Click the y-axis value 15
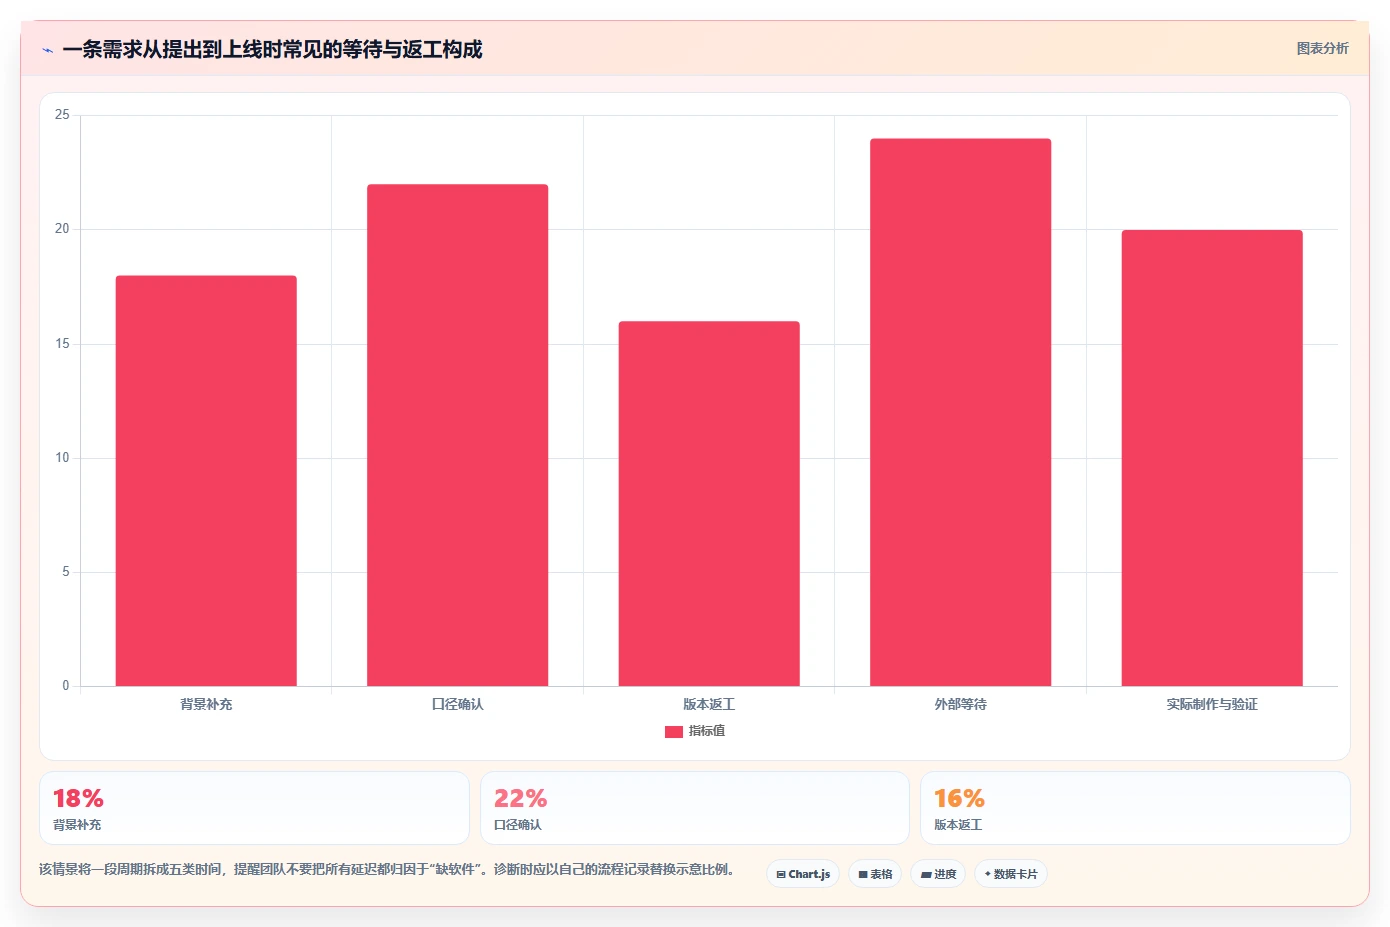 [62, 344]
